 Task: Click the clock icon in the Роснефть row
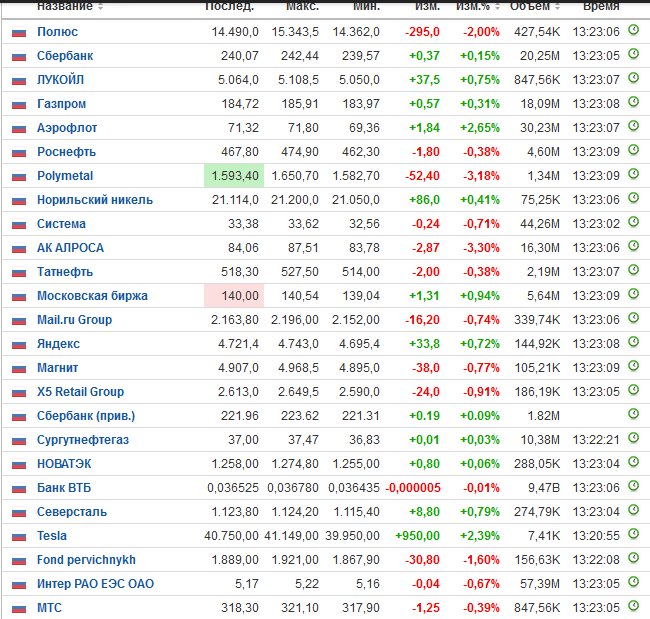[x=633, y=150]
